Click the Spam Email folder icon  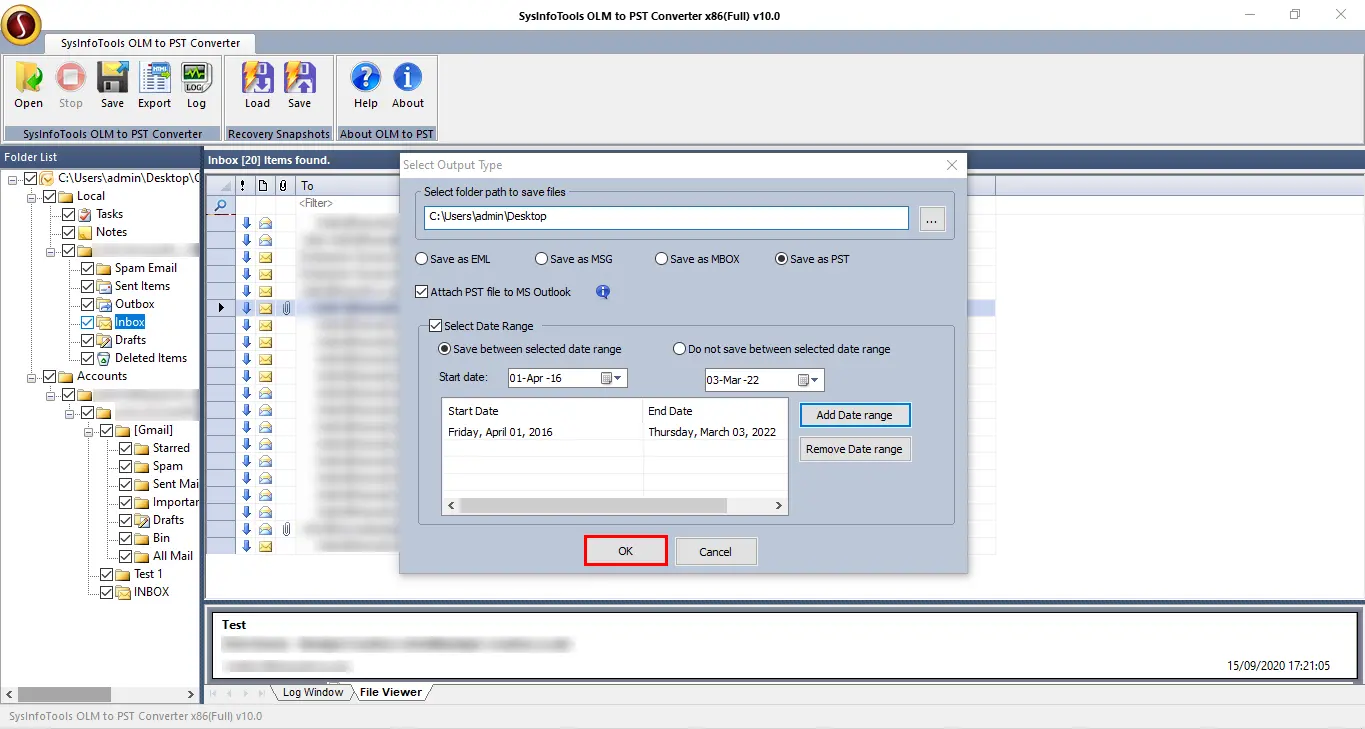point(104,268)
